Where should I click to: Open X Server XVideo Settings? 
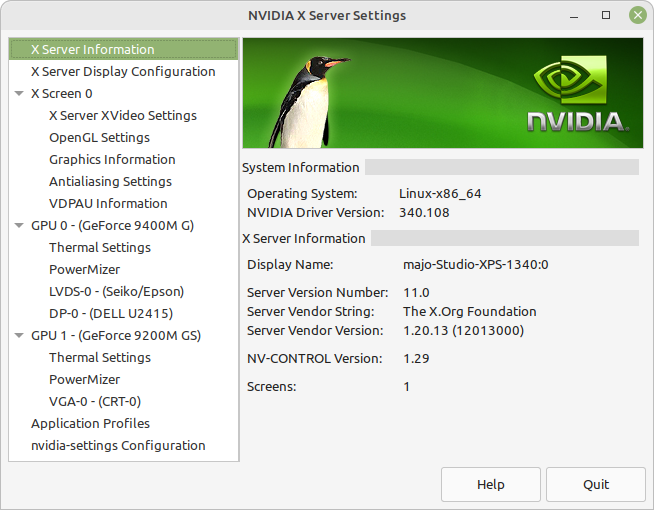[x=123, y=116]
